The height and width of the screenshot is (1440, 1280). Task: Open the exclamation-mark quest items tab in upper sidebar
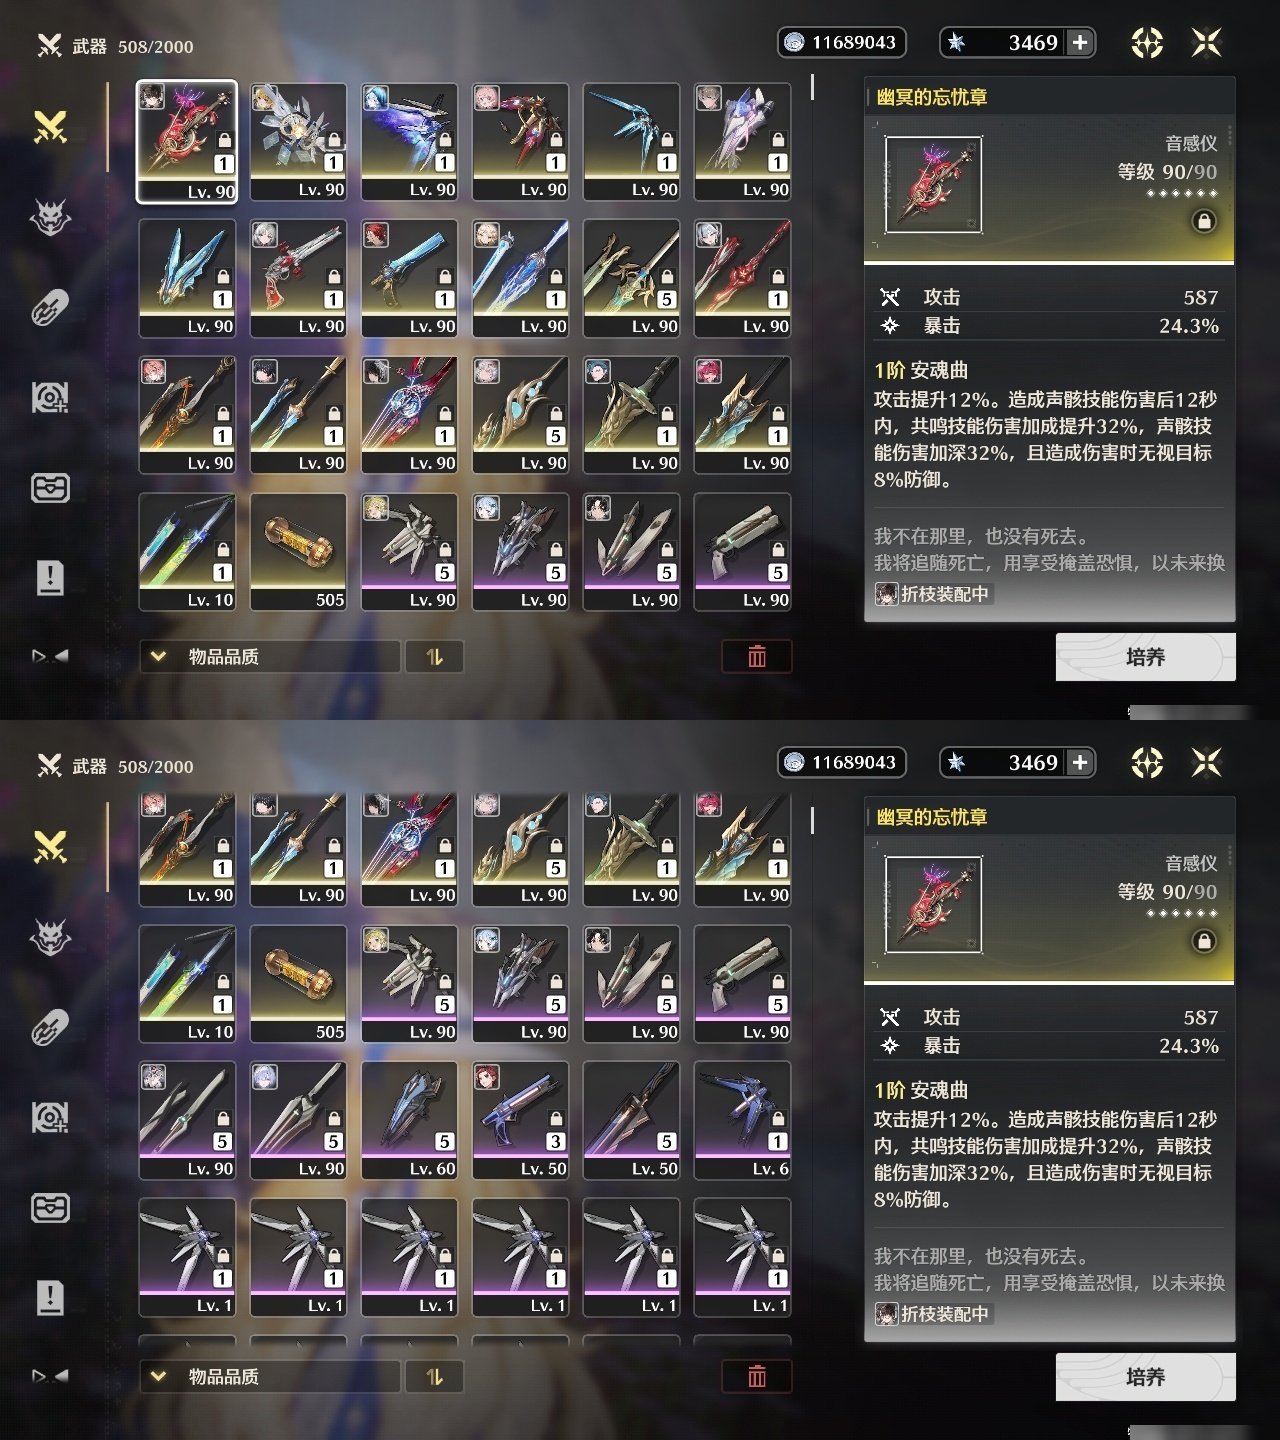(x=50, y=577)
